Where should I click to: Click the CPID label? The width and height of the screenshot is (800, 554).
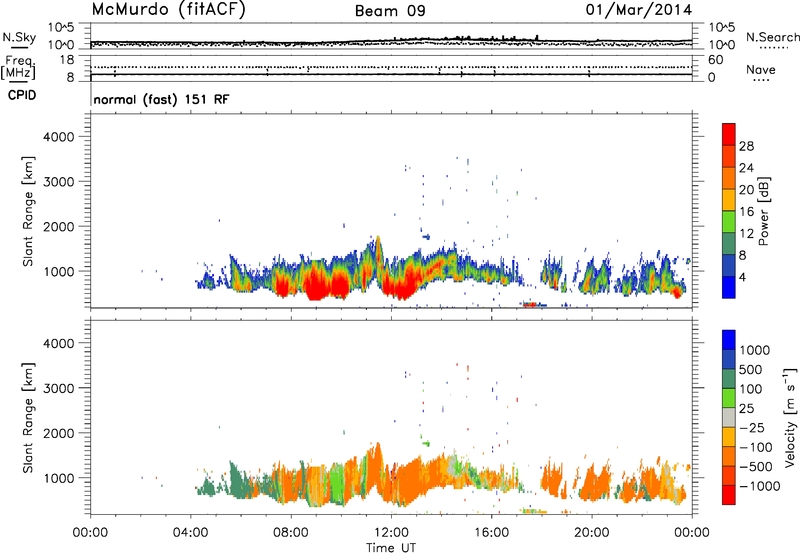coord(22,95)
